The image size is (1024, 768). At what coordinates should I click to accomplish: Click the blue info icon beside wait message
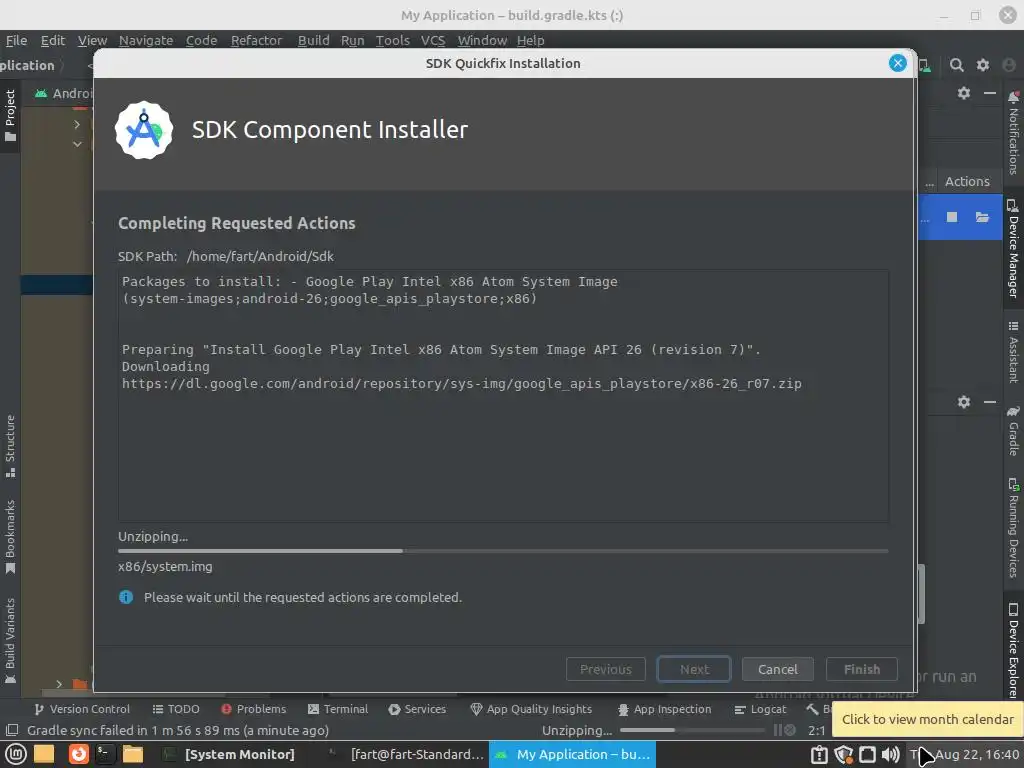[126, 597]
